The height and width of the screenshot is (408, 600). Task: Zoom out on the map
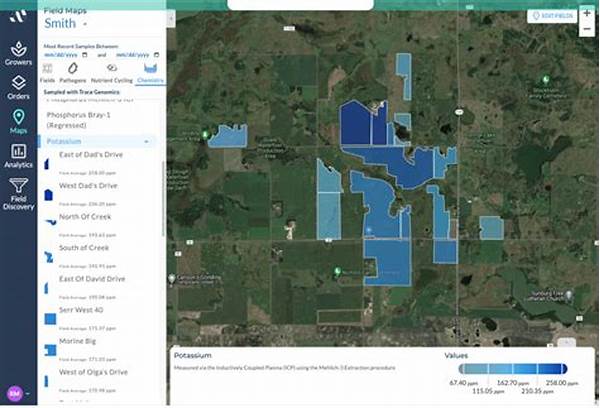tap(586, 30)
